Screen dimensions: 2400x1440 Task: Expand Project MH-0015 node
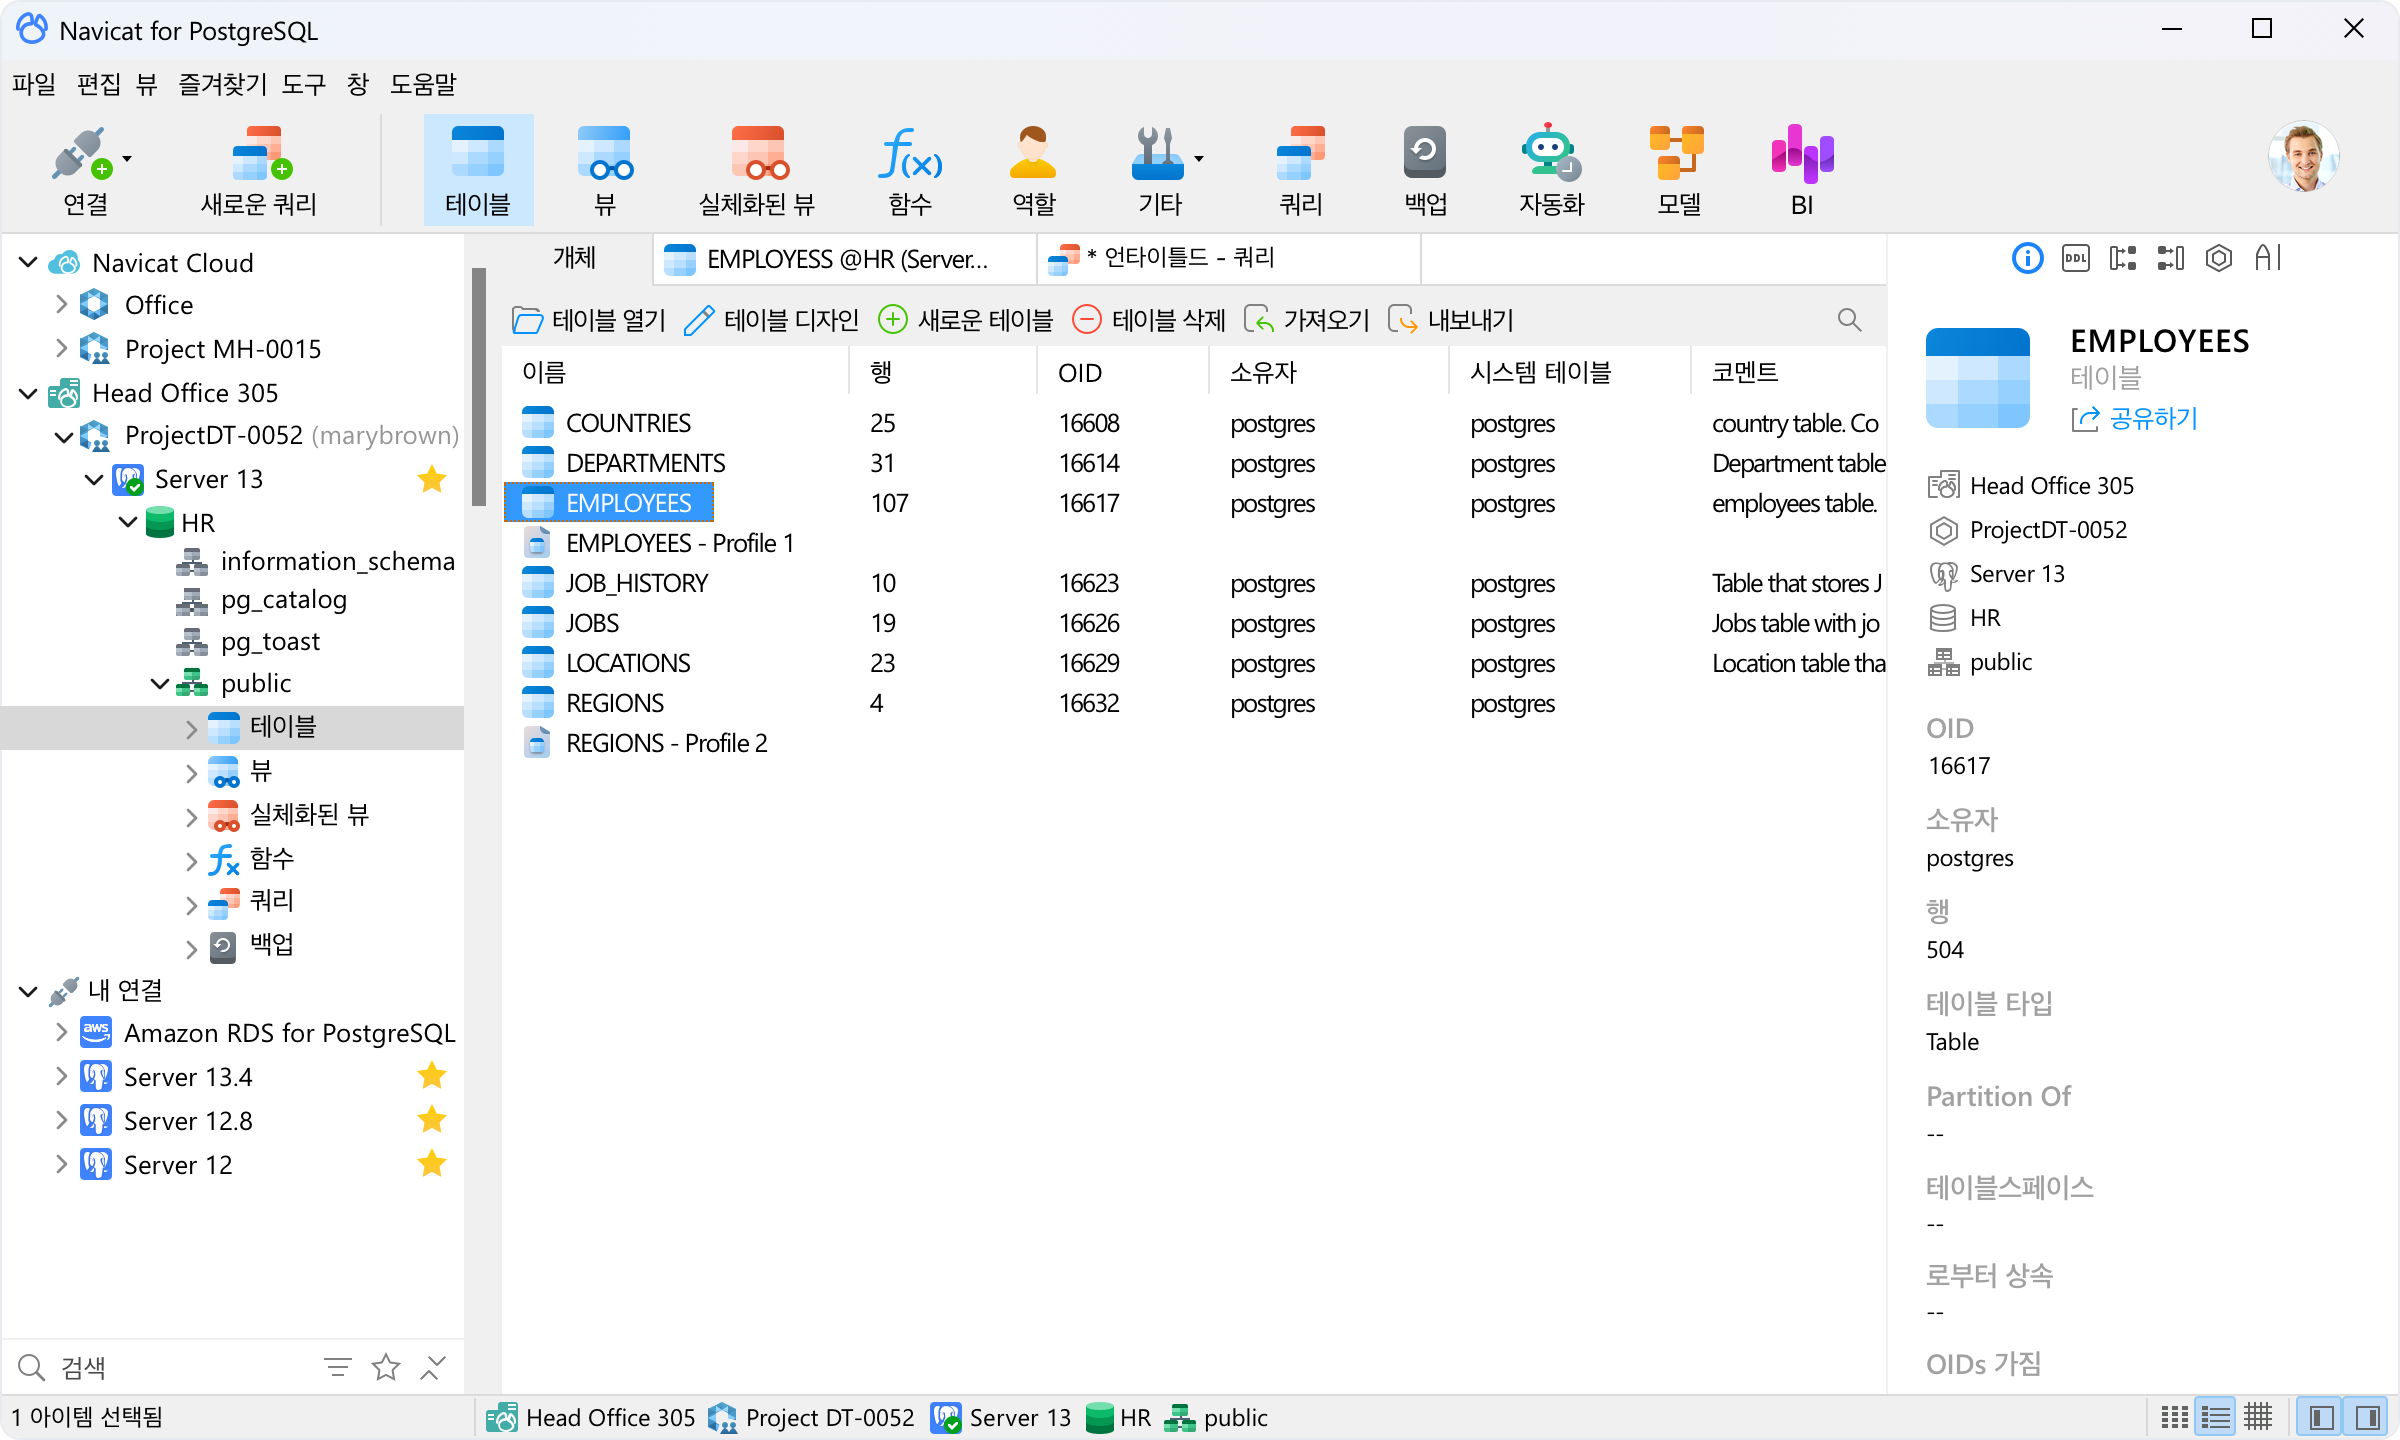point(61,348)
